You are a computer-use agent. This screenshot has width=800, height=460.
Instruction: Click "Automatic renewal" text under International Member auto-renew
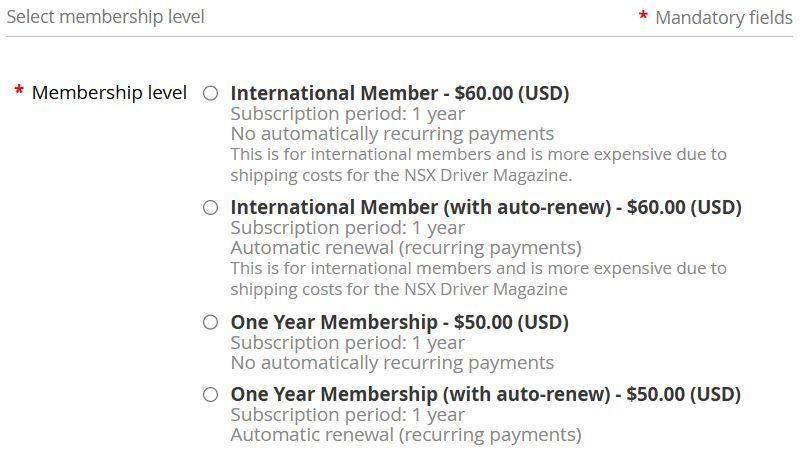(405, 248)
